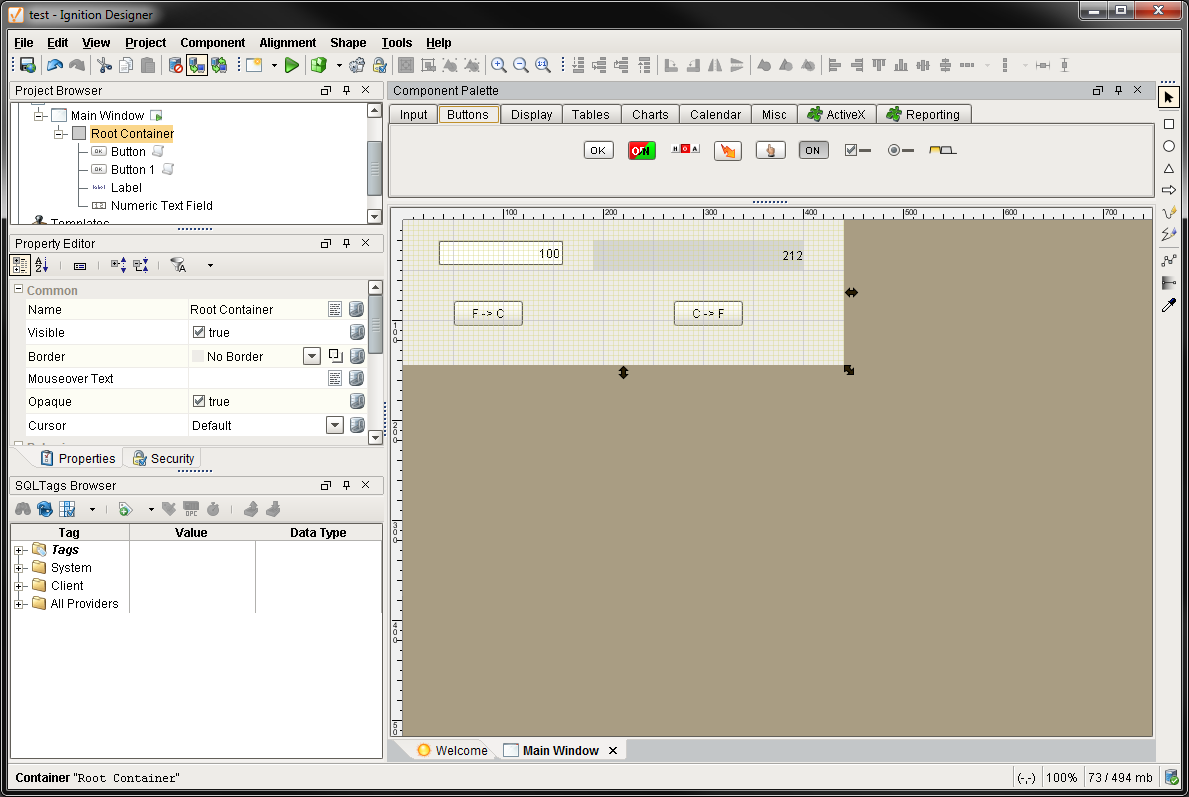Click the green cube translation icon
The width and height of the screenshot is (1189, 797).
pyautogui.click(x=318, y=65)
